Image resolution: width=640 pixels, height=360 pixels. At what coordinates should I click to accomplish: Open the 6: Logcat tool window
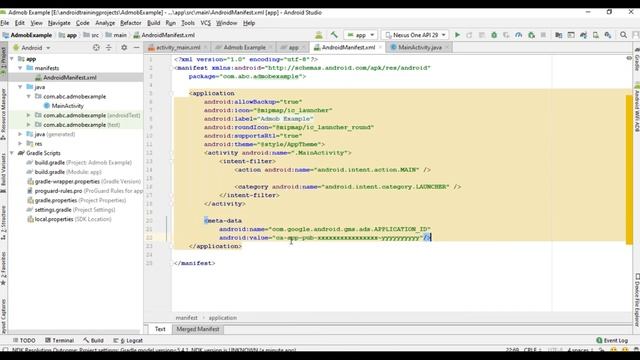pyautogui.click(x=128, y=340)
